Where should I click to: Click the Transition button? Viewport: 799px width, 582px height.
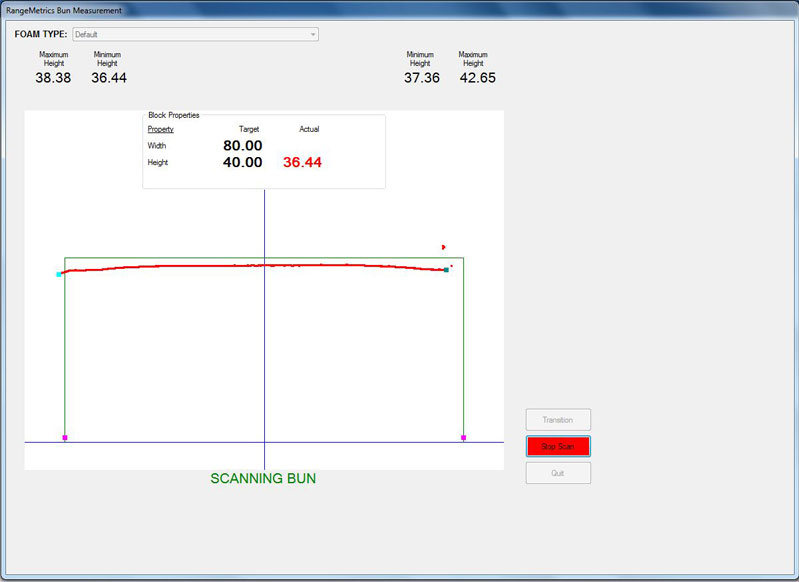point(558,420)
